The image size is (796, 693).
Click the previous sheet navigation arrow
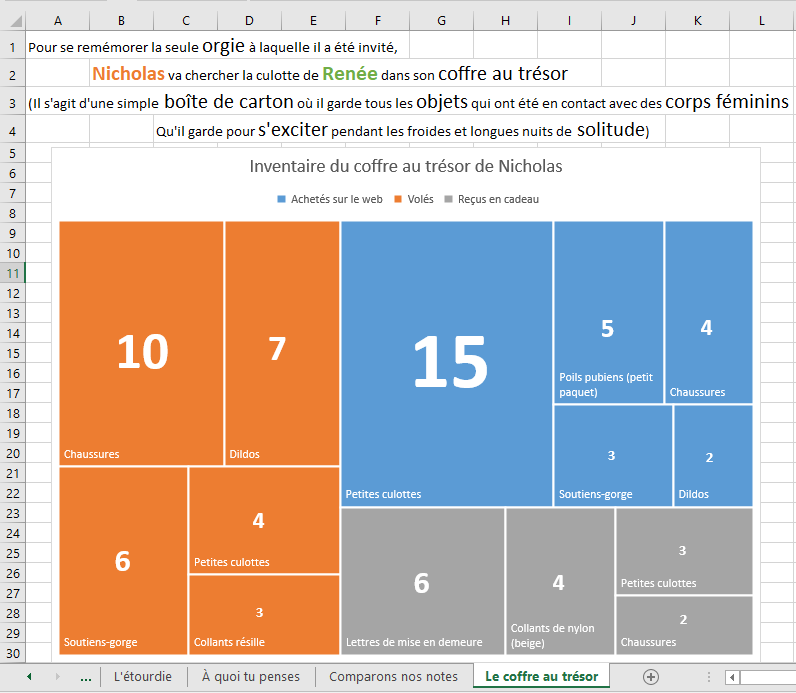29,677
